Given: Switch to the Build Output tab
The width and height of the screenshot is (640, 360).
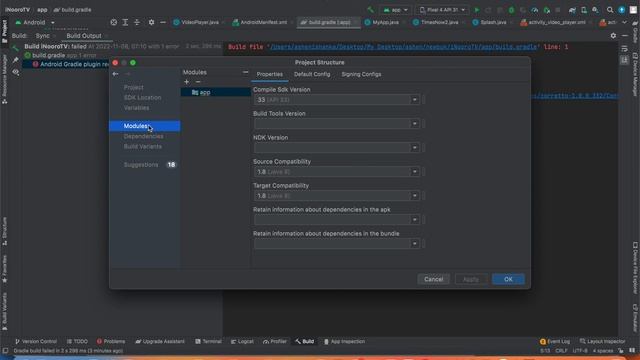Looking at the screenshot, I should tap(84, 36).
